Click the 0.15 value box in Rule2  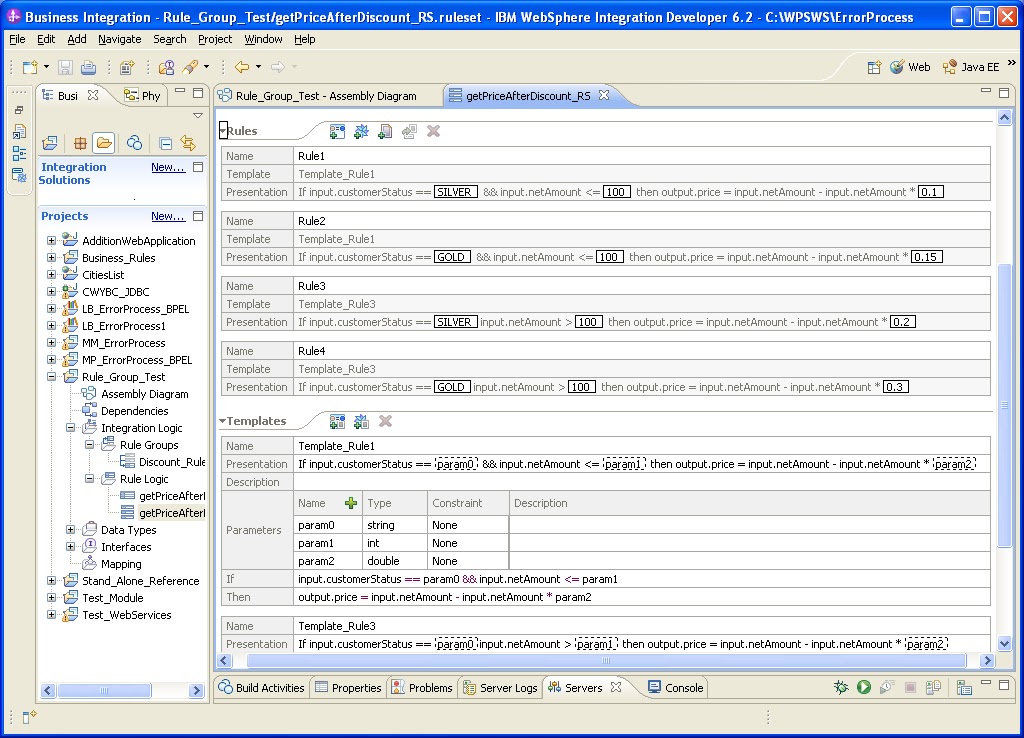[927, 257]
